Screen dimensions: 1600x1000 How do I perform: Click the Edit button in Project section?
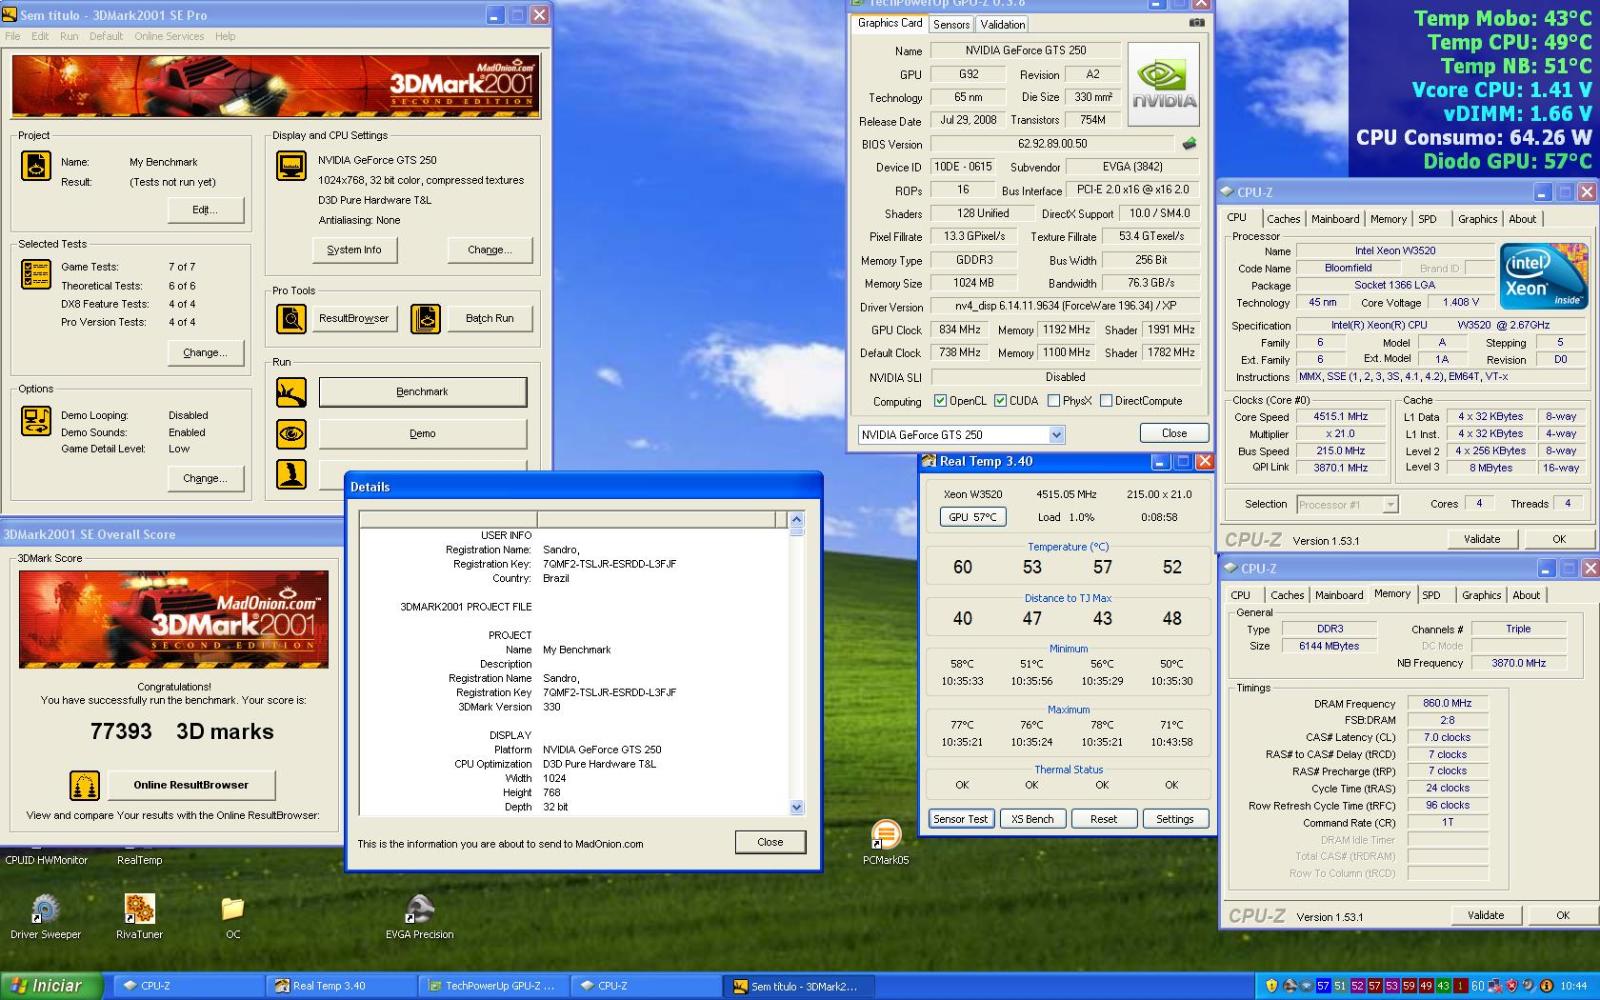pyautogui.click(x=204, y=210)
